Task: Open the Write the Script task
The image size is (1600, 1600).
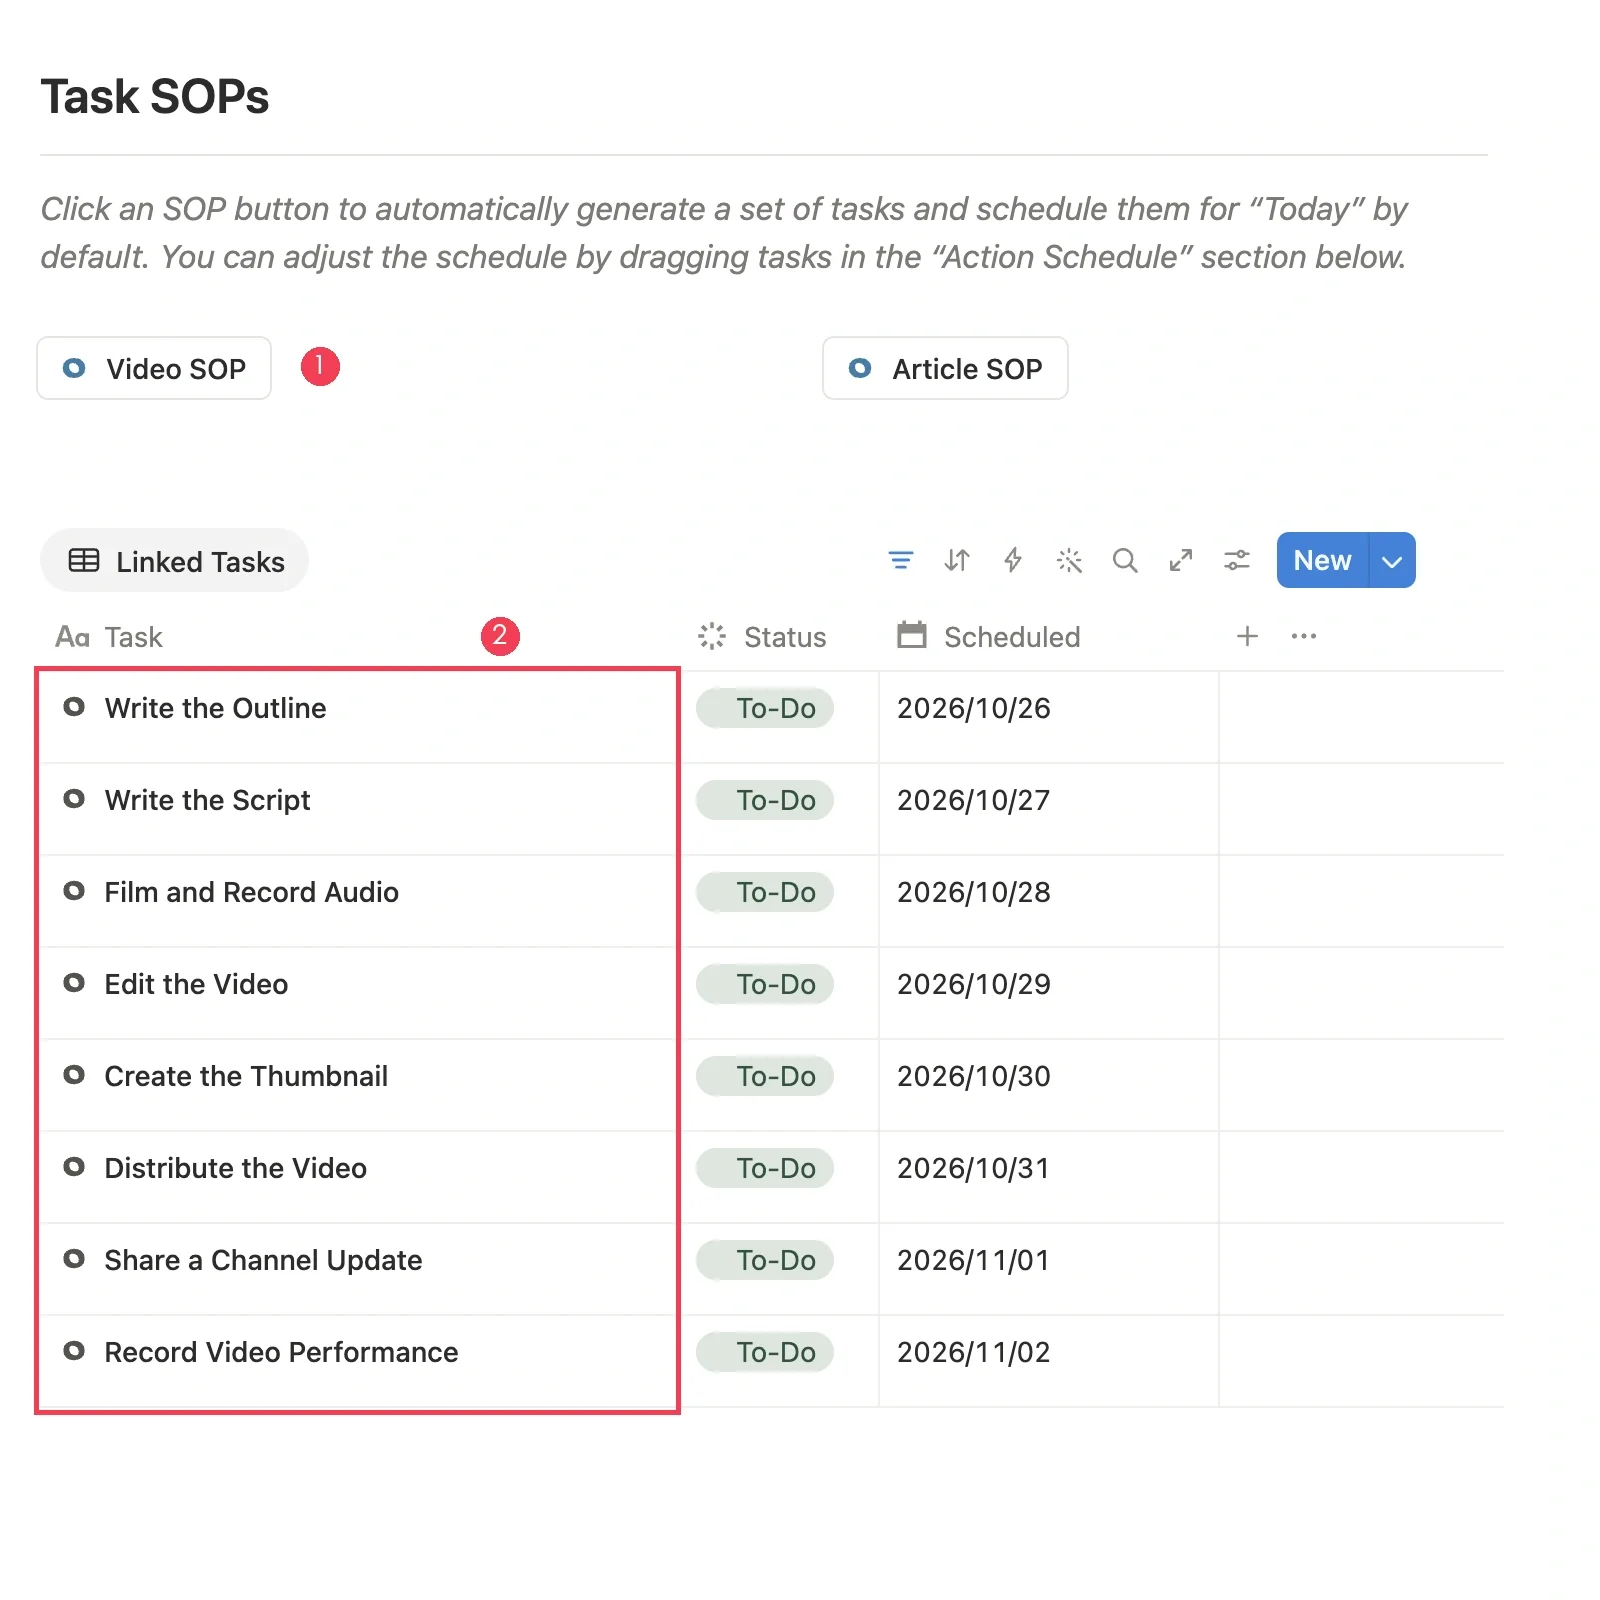Action: click(x=207, y=800)
